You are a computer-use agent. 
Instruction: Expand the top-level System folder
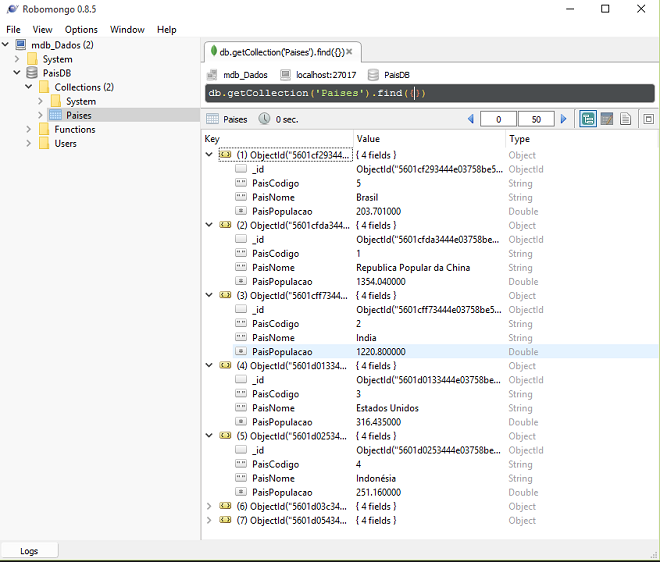coord(17,59)
